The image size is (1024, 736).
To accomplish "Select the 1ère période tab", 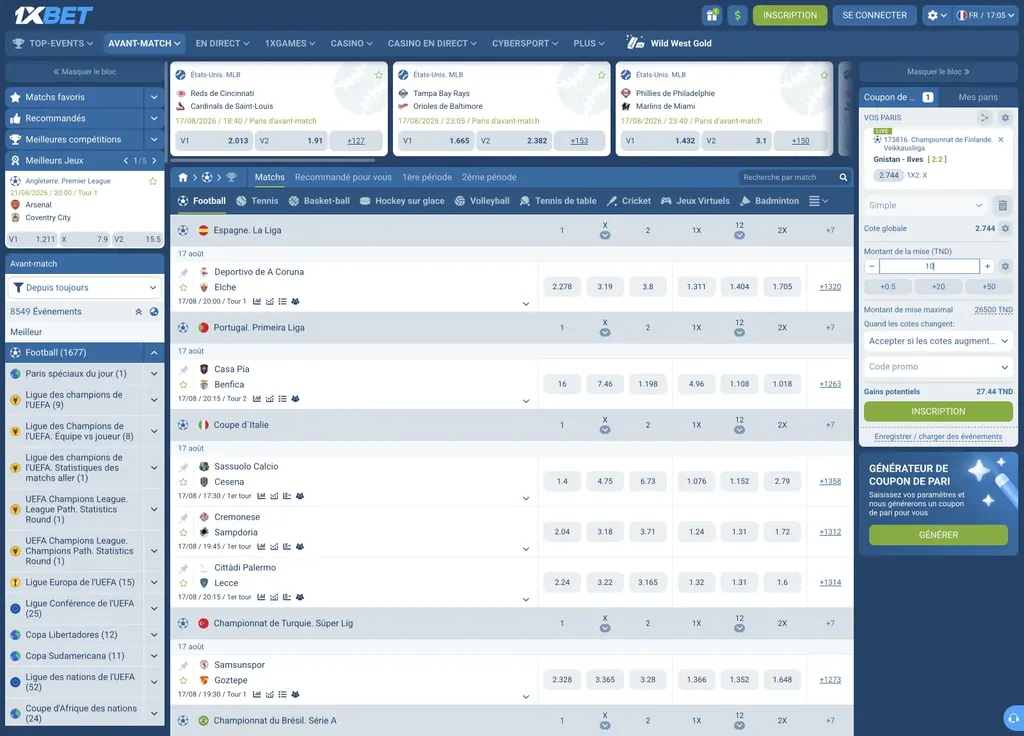I will tap(427, 177).
